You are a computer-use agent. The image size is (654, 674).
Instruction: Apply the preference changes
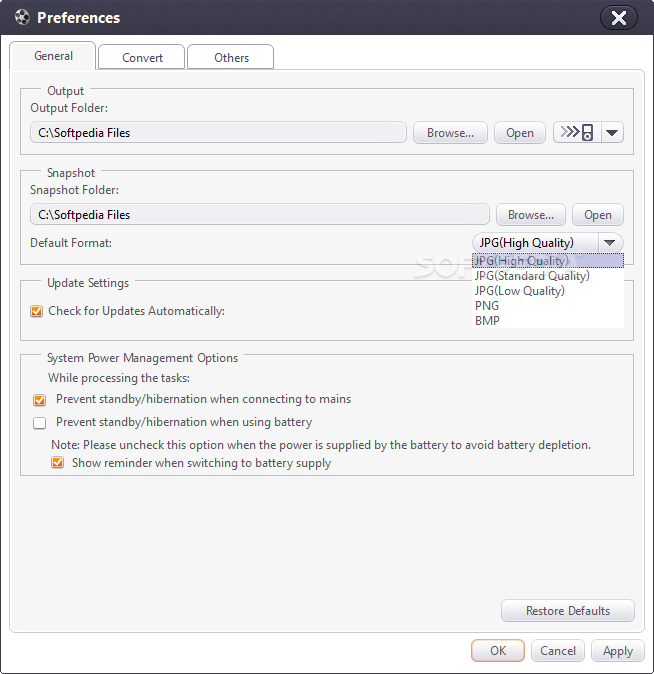(618, 651)
